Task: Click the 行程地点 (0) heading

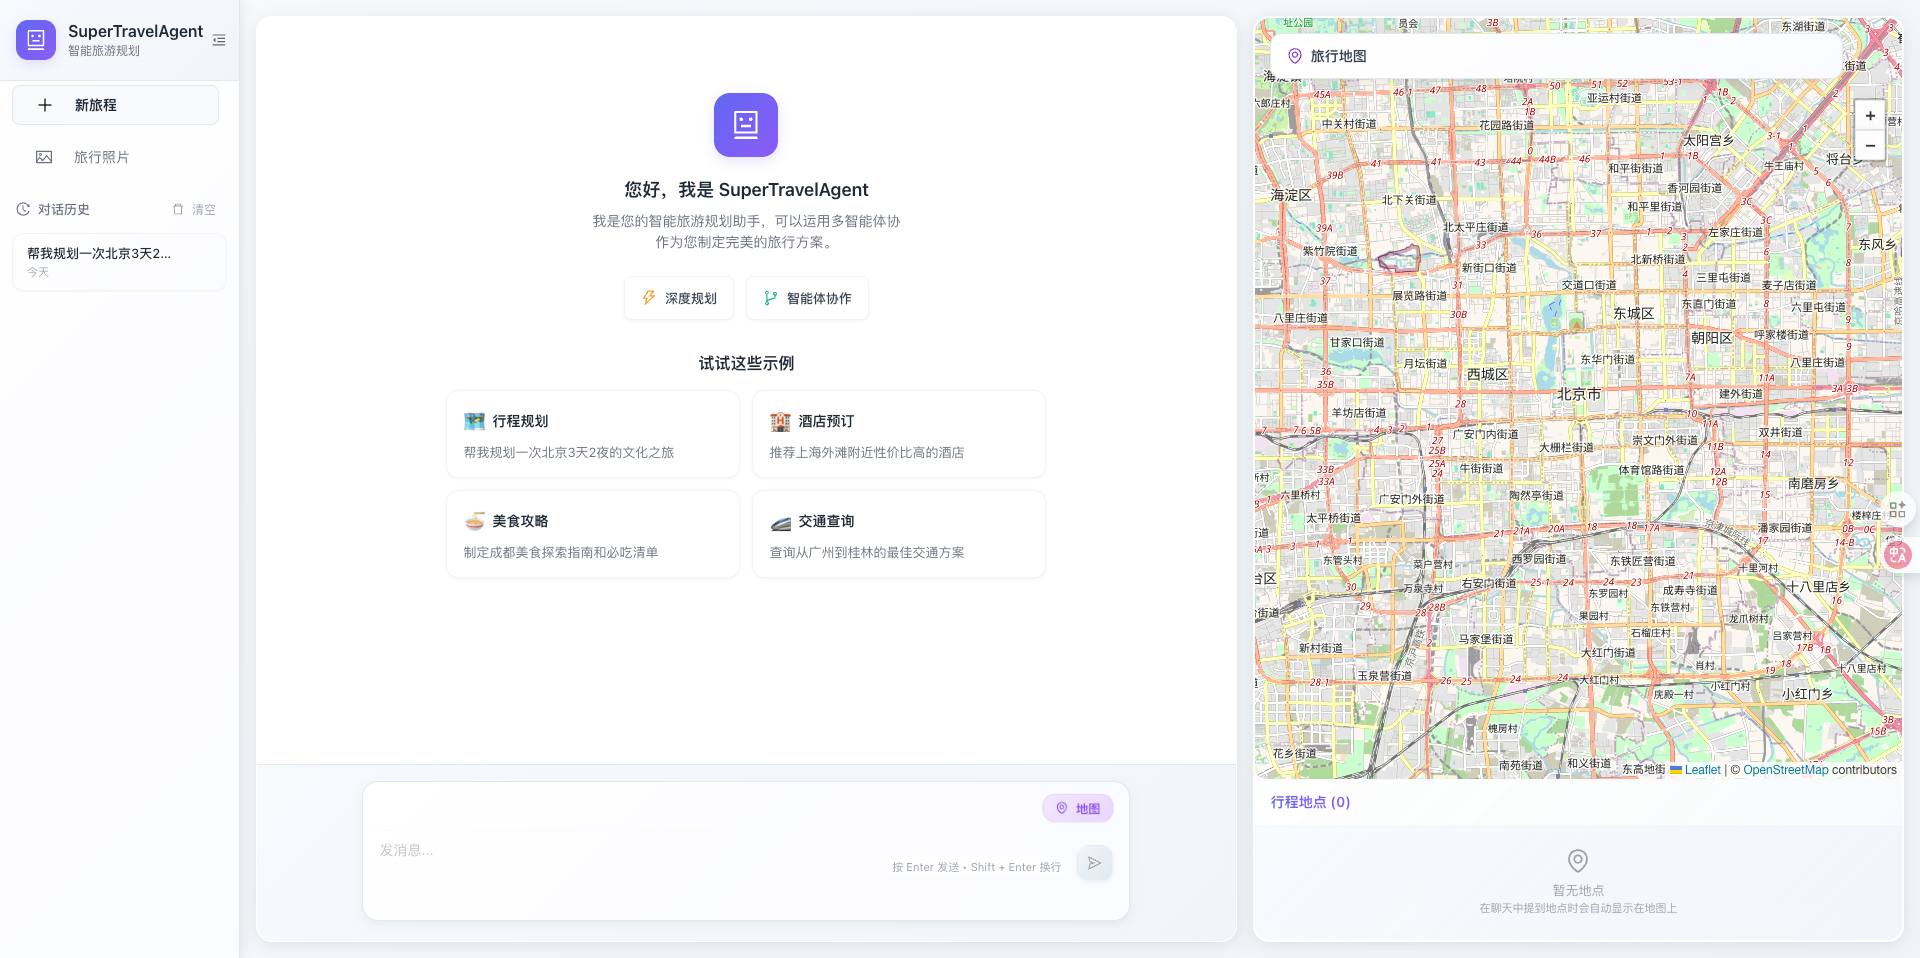Action: [x=1310, y=802]
